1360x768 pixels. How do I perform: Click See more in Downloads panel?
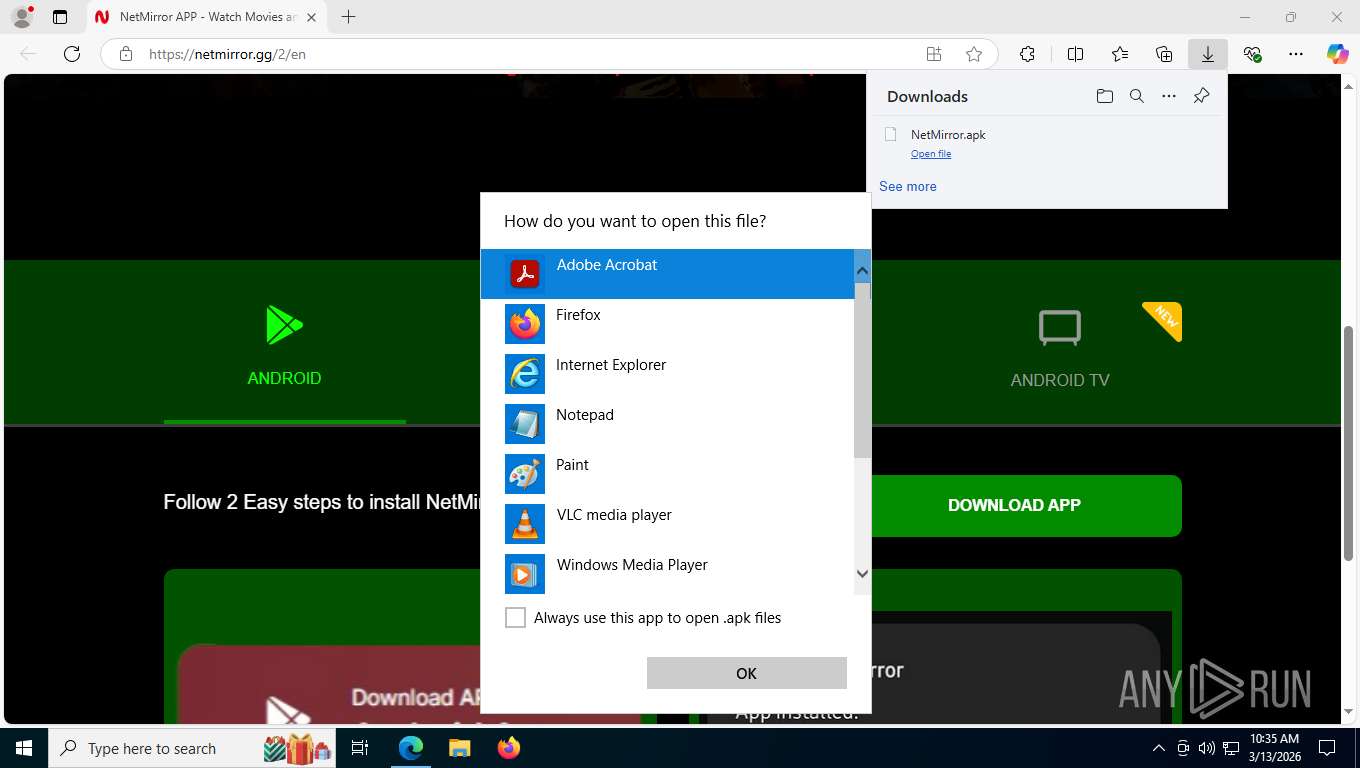tap(908, 186)
